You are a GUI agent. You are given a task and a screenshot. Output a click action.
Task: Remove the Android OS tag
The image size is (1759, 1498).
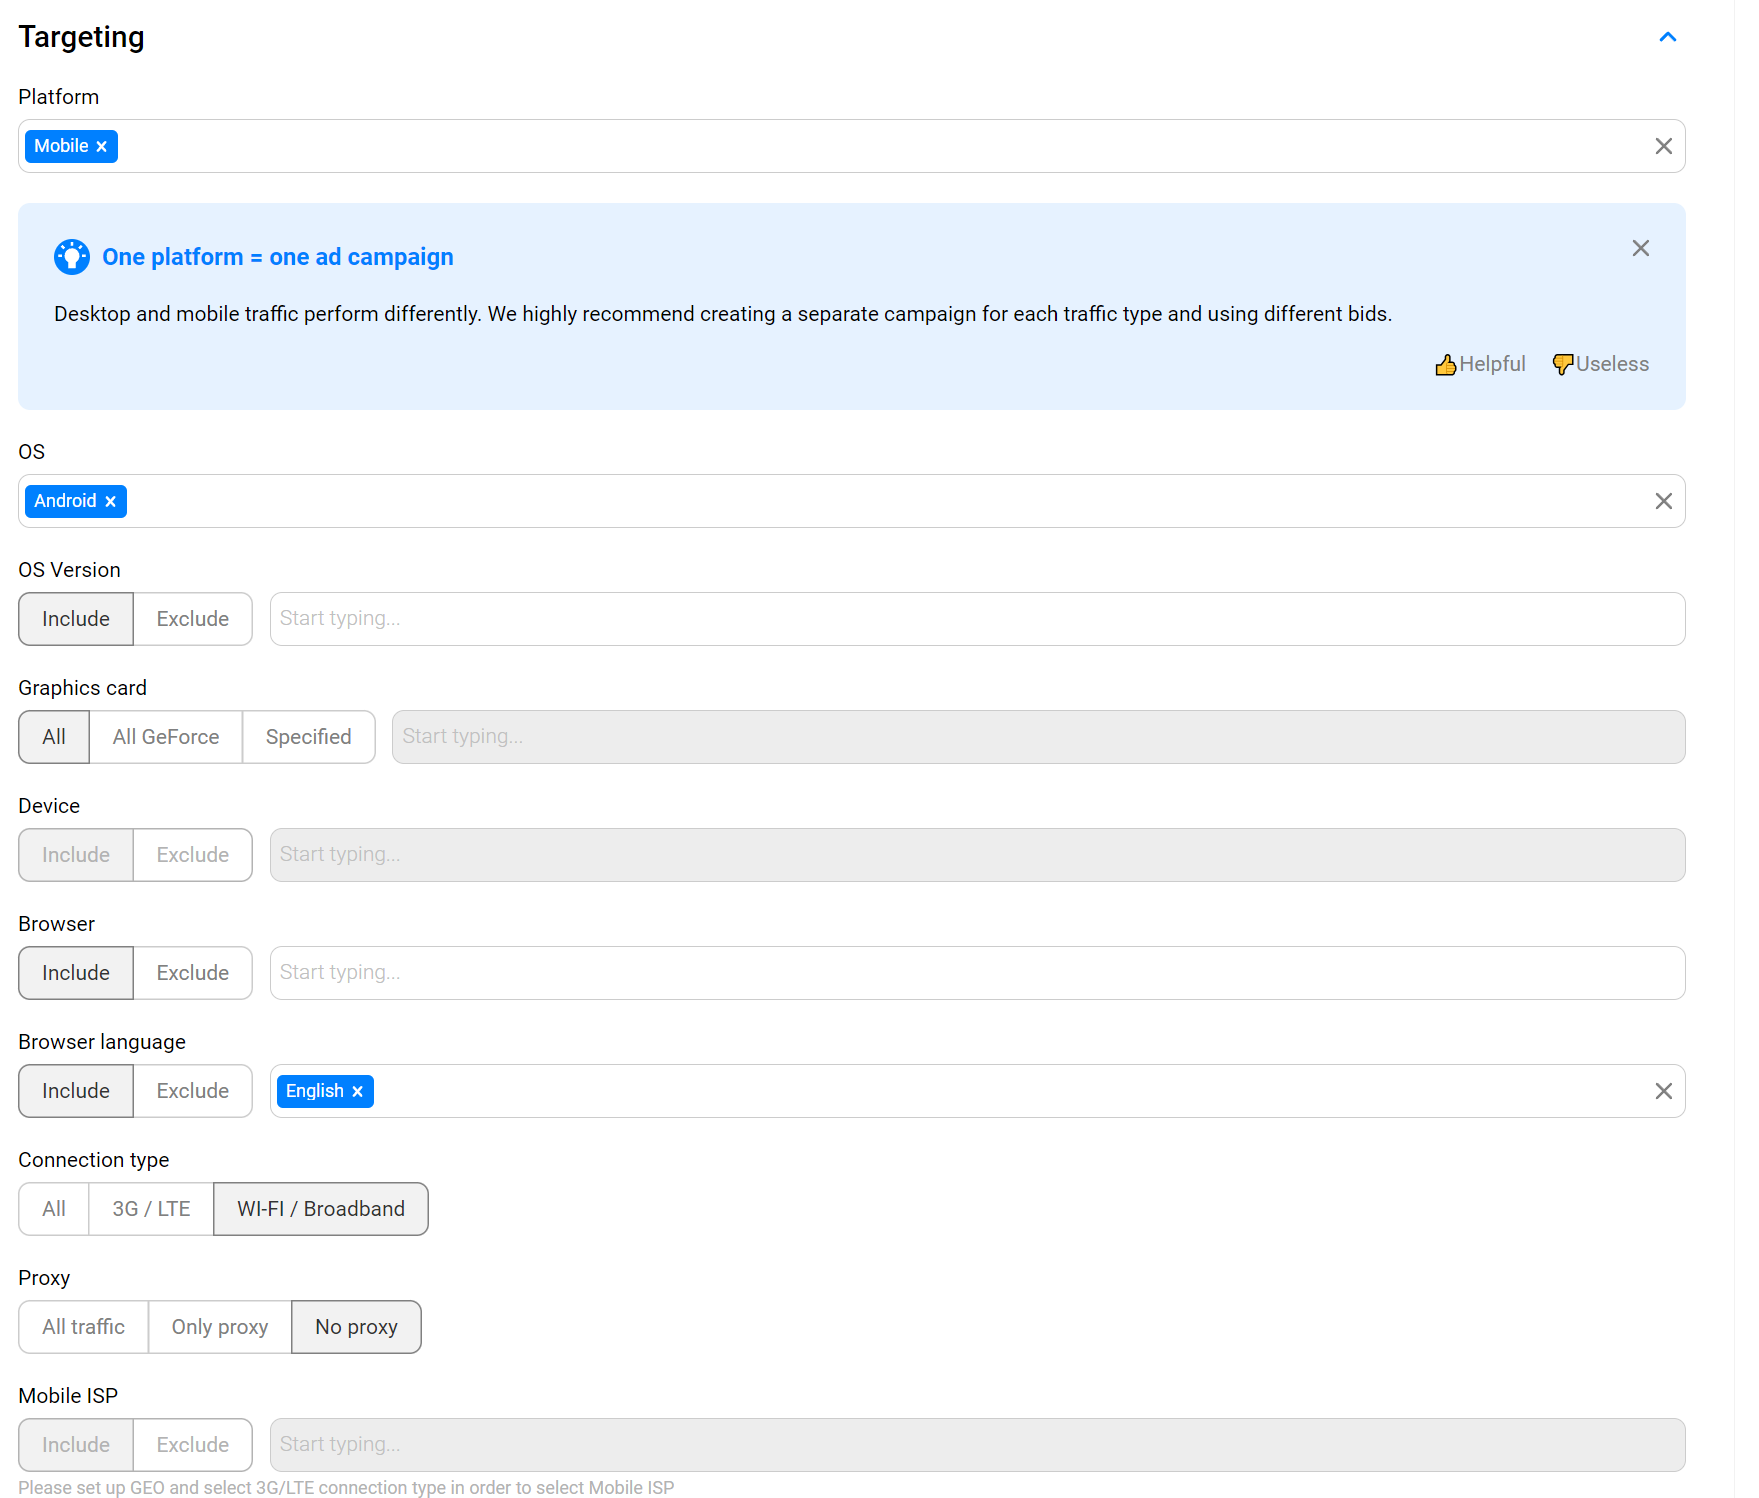pos(110,502)
